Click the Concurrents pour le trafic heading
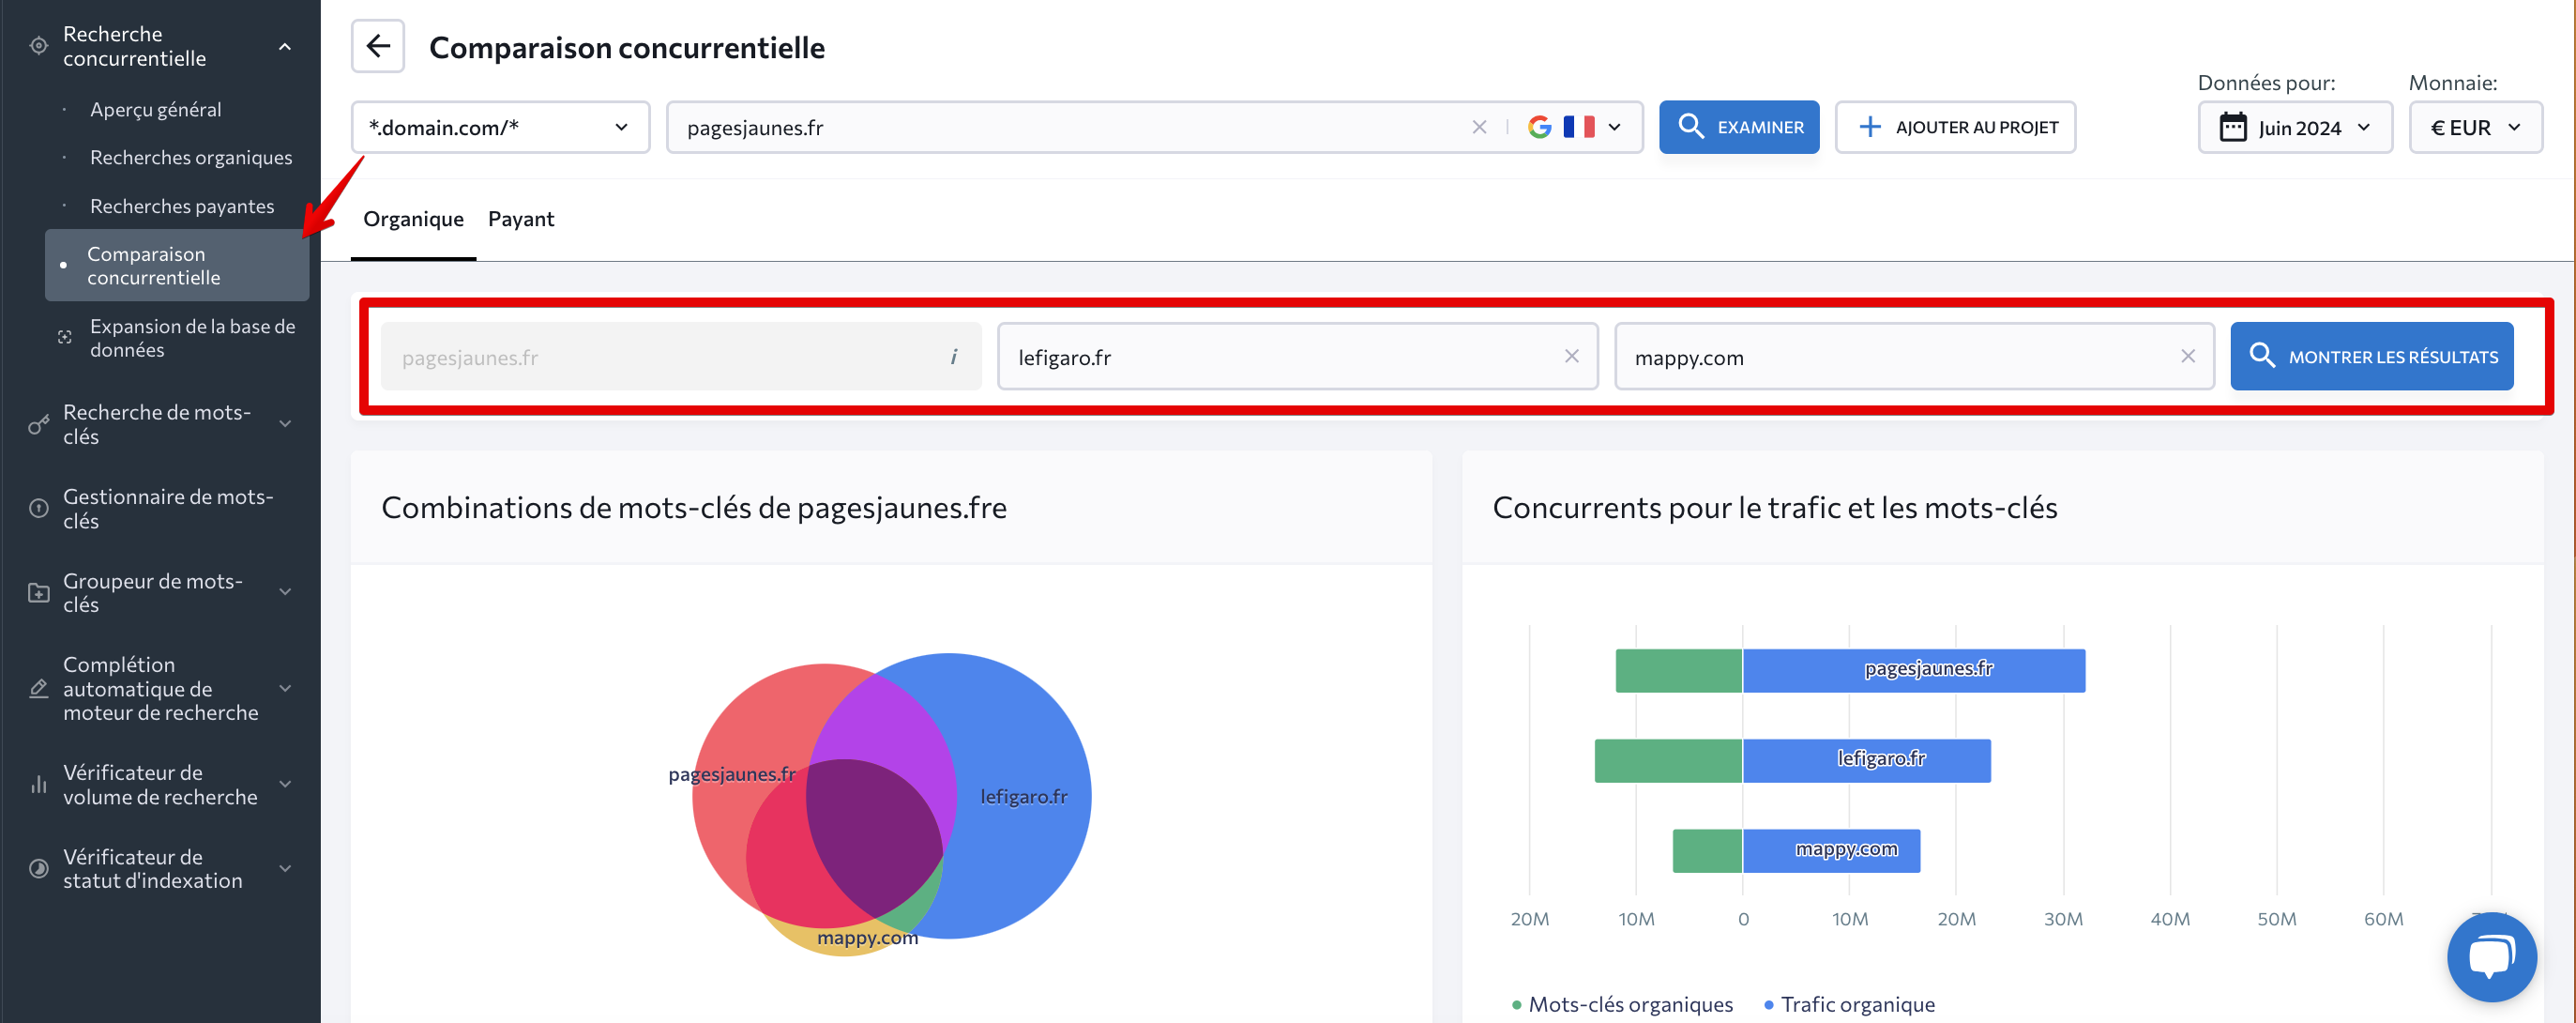Viewport: 2576px width, 1023px height. (1774, 507)
